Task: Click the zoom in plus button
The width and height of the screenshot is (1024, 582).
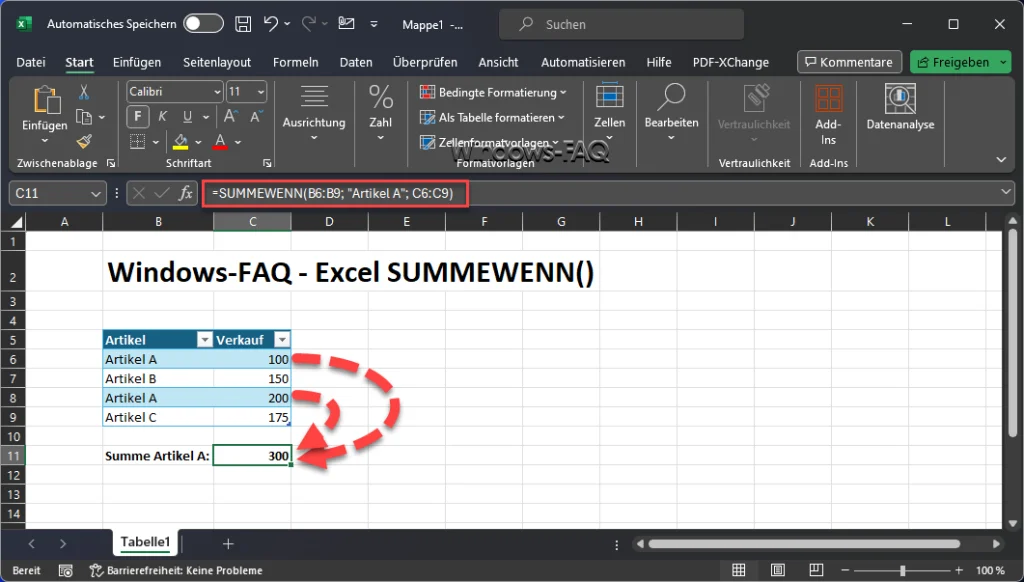Action: point(959,570)
